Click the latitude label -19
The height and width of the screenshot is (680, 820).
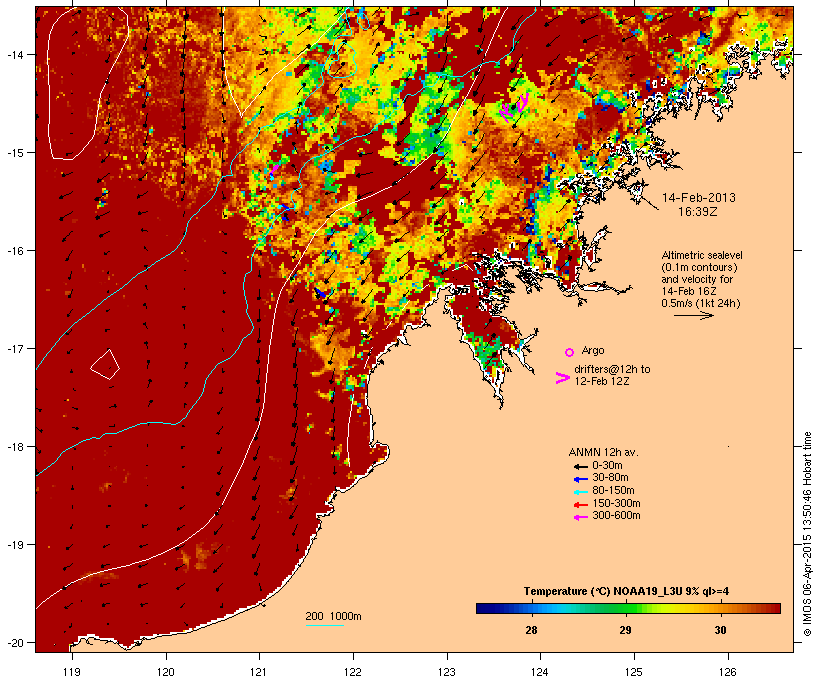tap(14, 545)
